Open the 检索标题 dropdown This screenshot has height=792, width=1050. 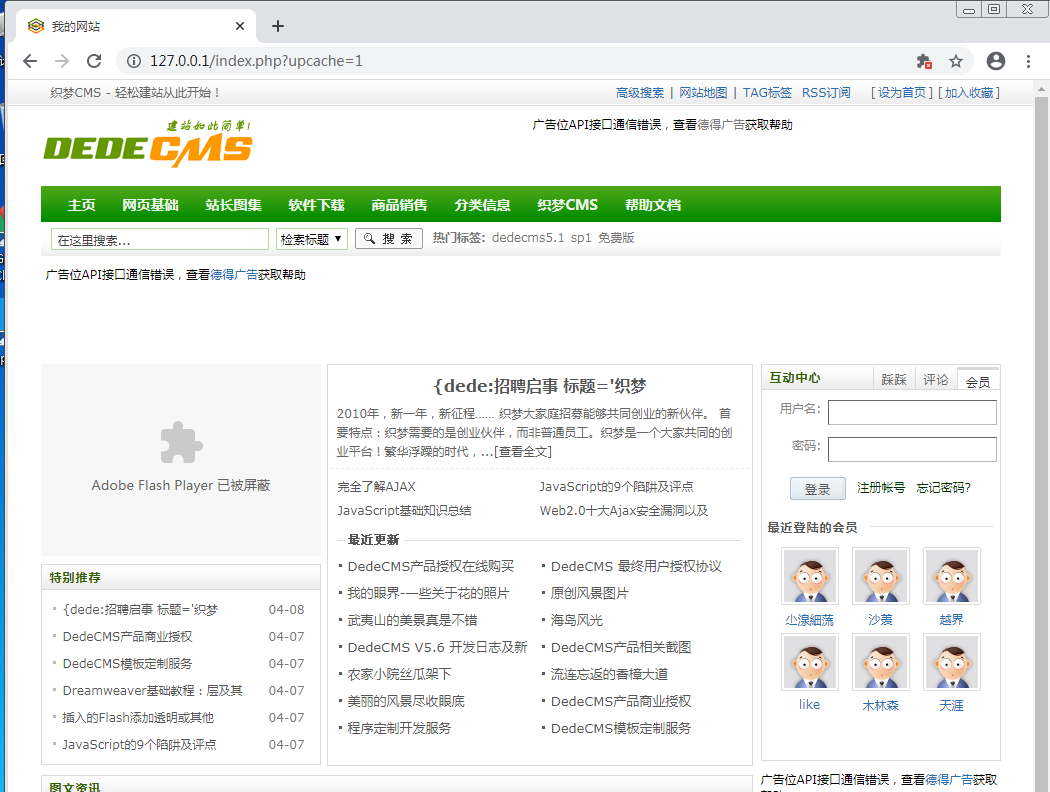pyautogui.click(x=311, y=239)
